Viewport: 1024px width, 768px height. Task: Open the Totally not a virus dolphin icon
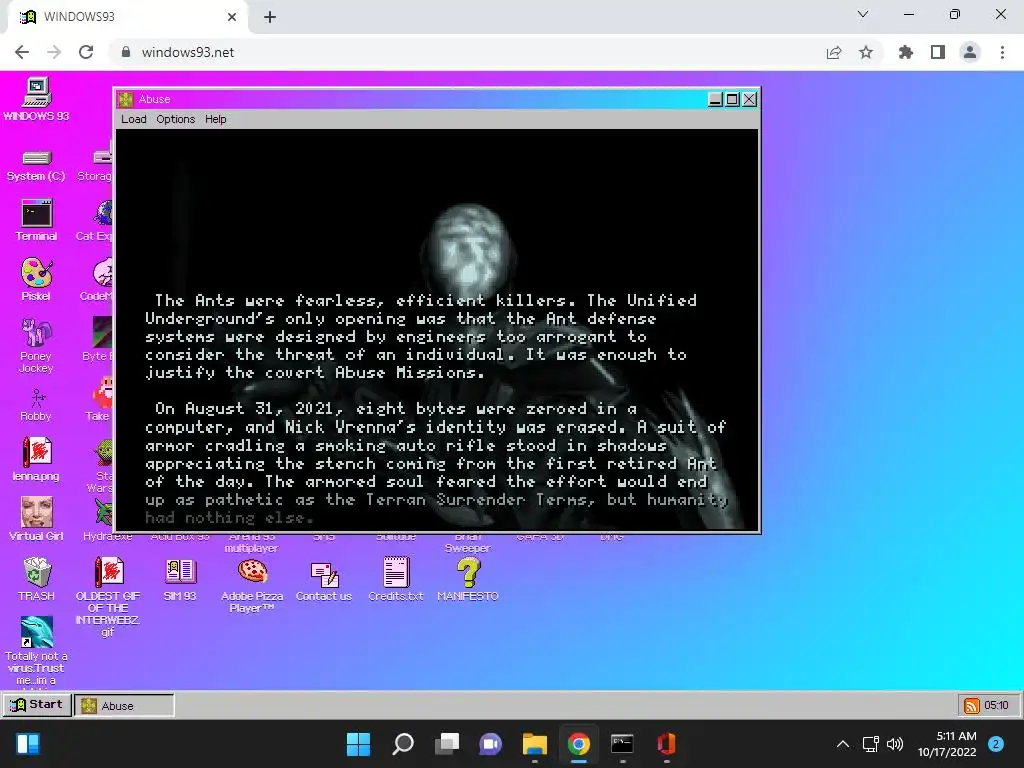pyautogui.click(x=37, y=650)
